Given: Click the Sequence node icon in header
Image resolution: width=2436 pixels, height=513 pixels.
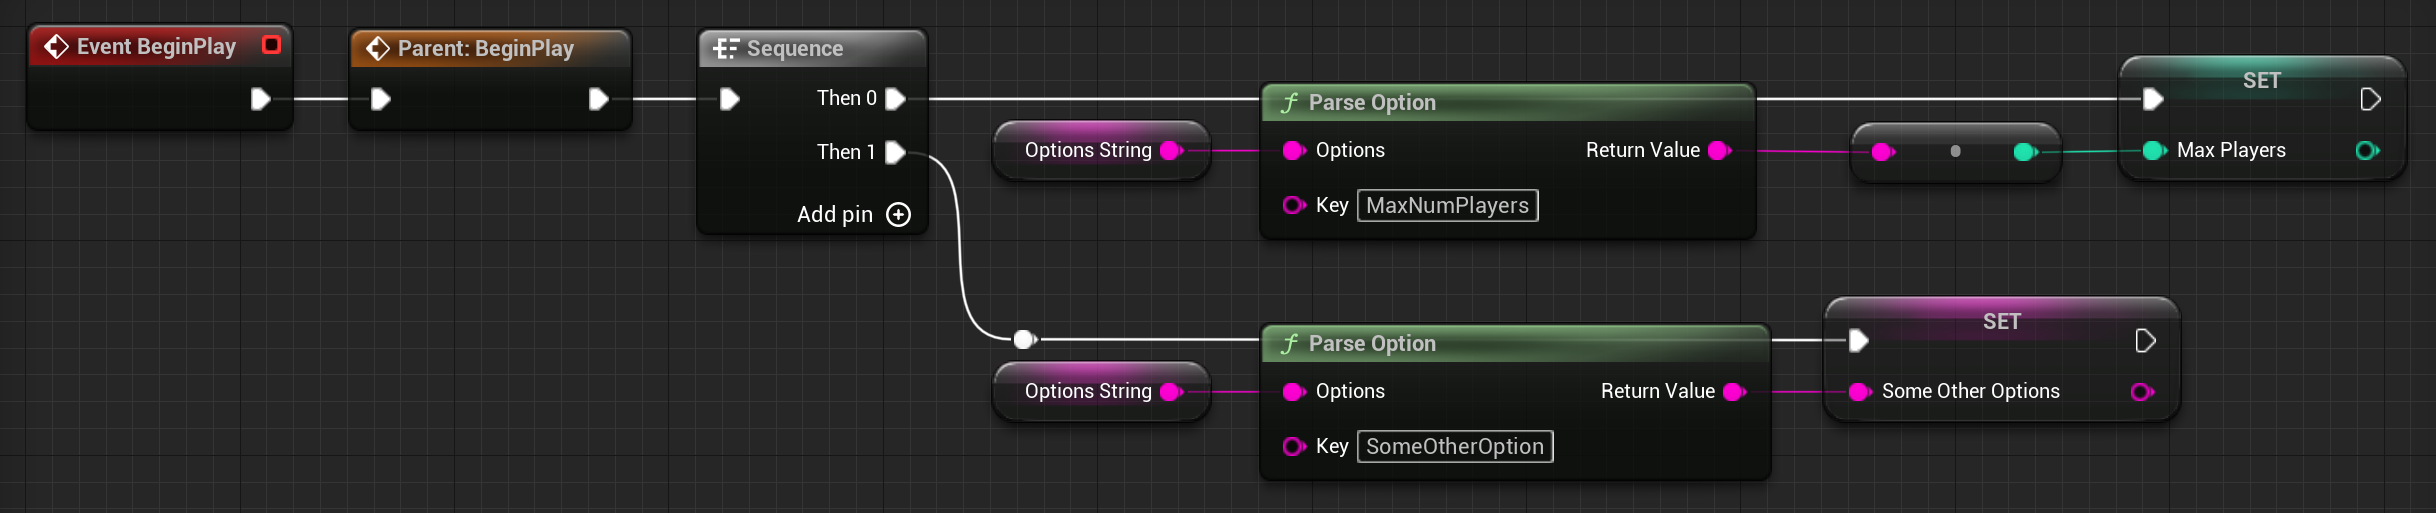Looking at the screenshot, I should pos(726,49).
